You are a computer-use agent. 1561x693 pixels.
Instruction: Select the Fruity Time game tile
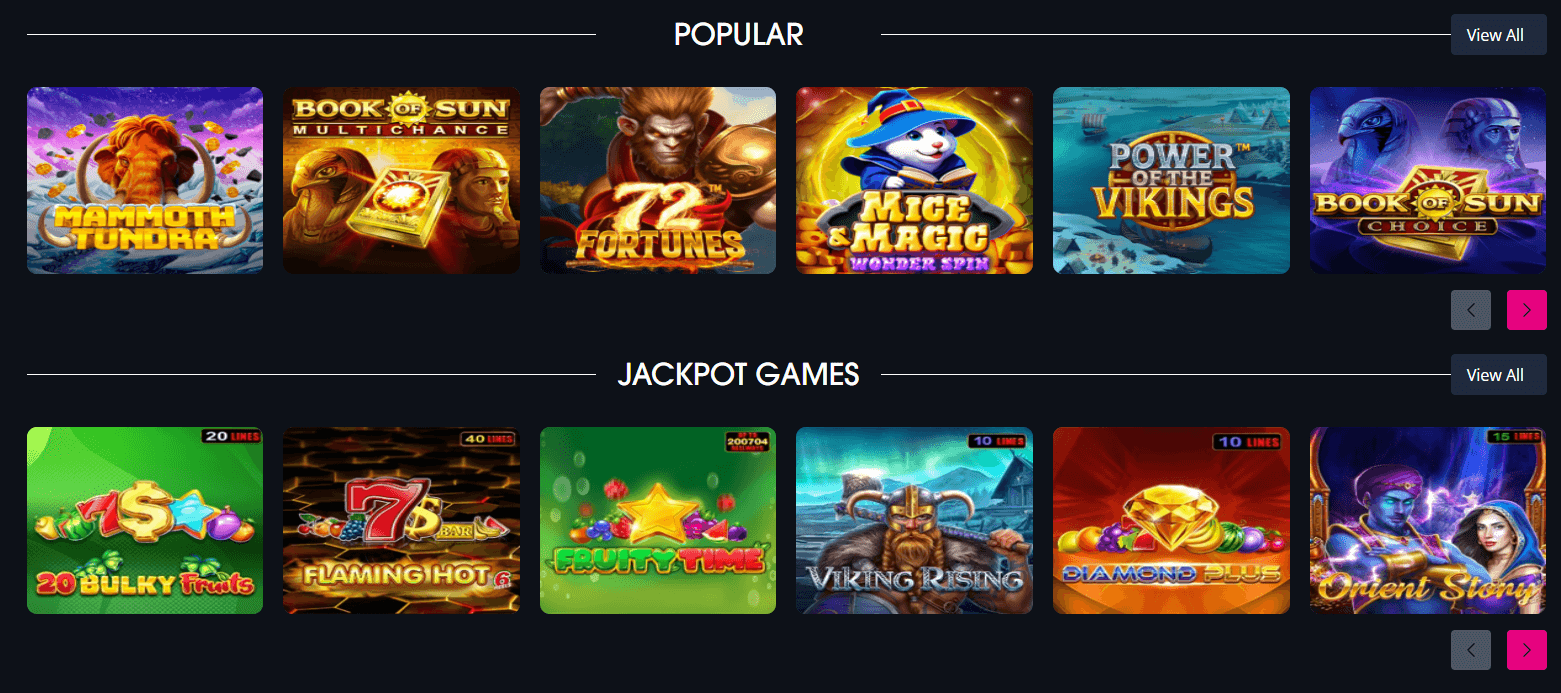[658, 520]
